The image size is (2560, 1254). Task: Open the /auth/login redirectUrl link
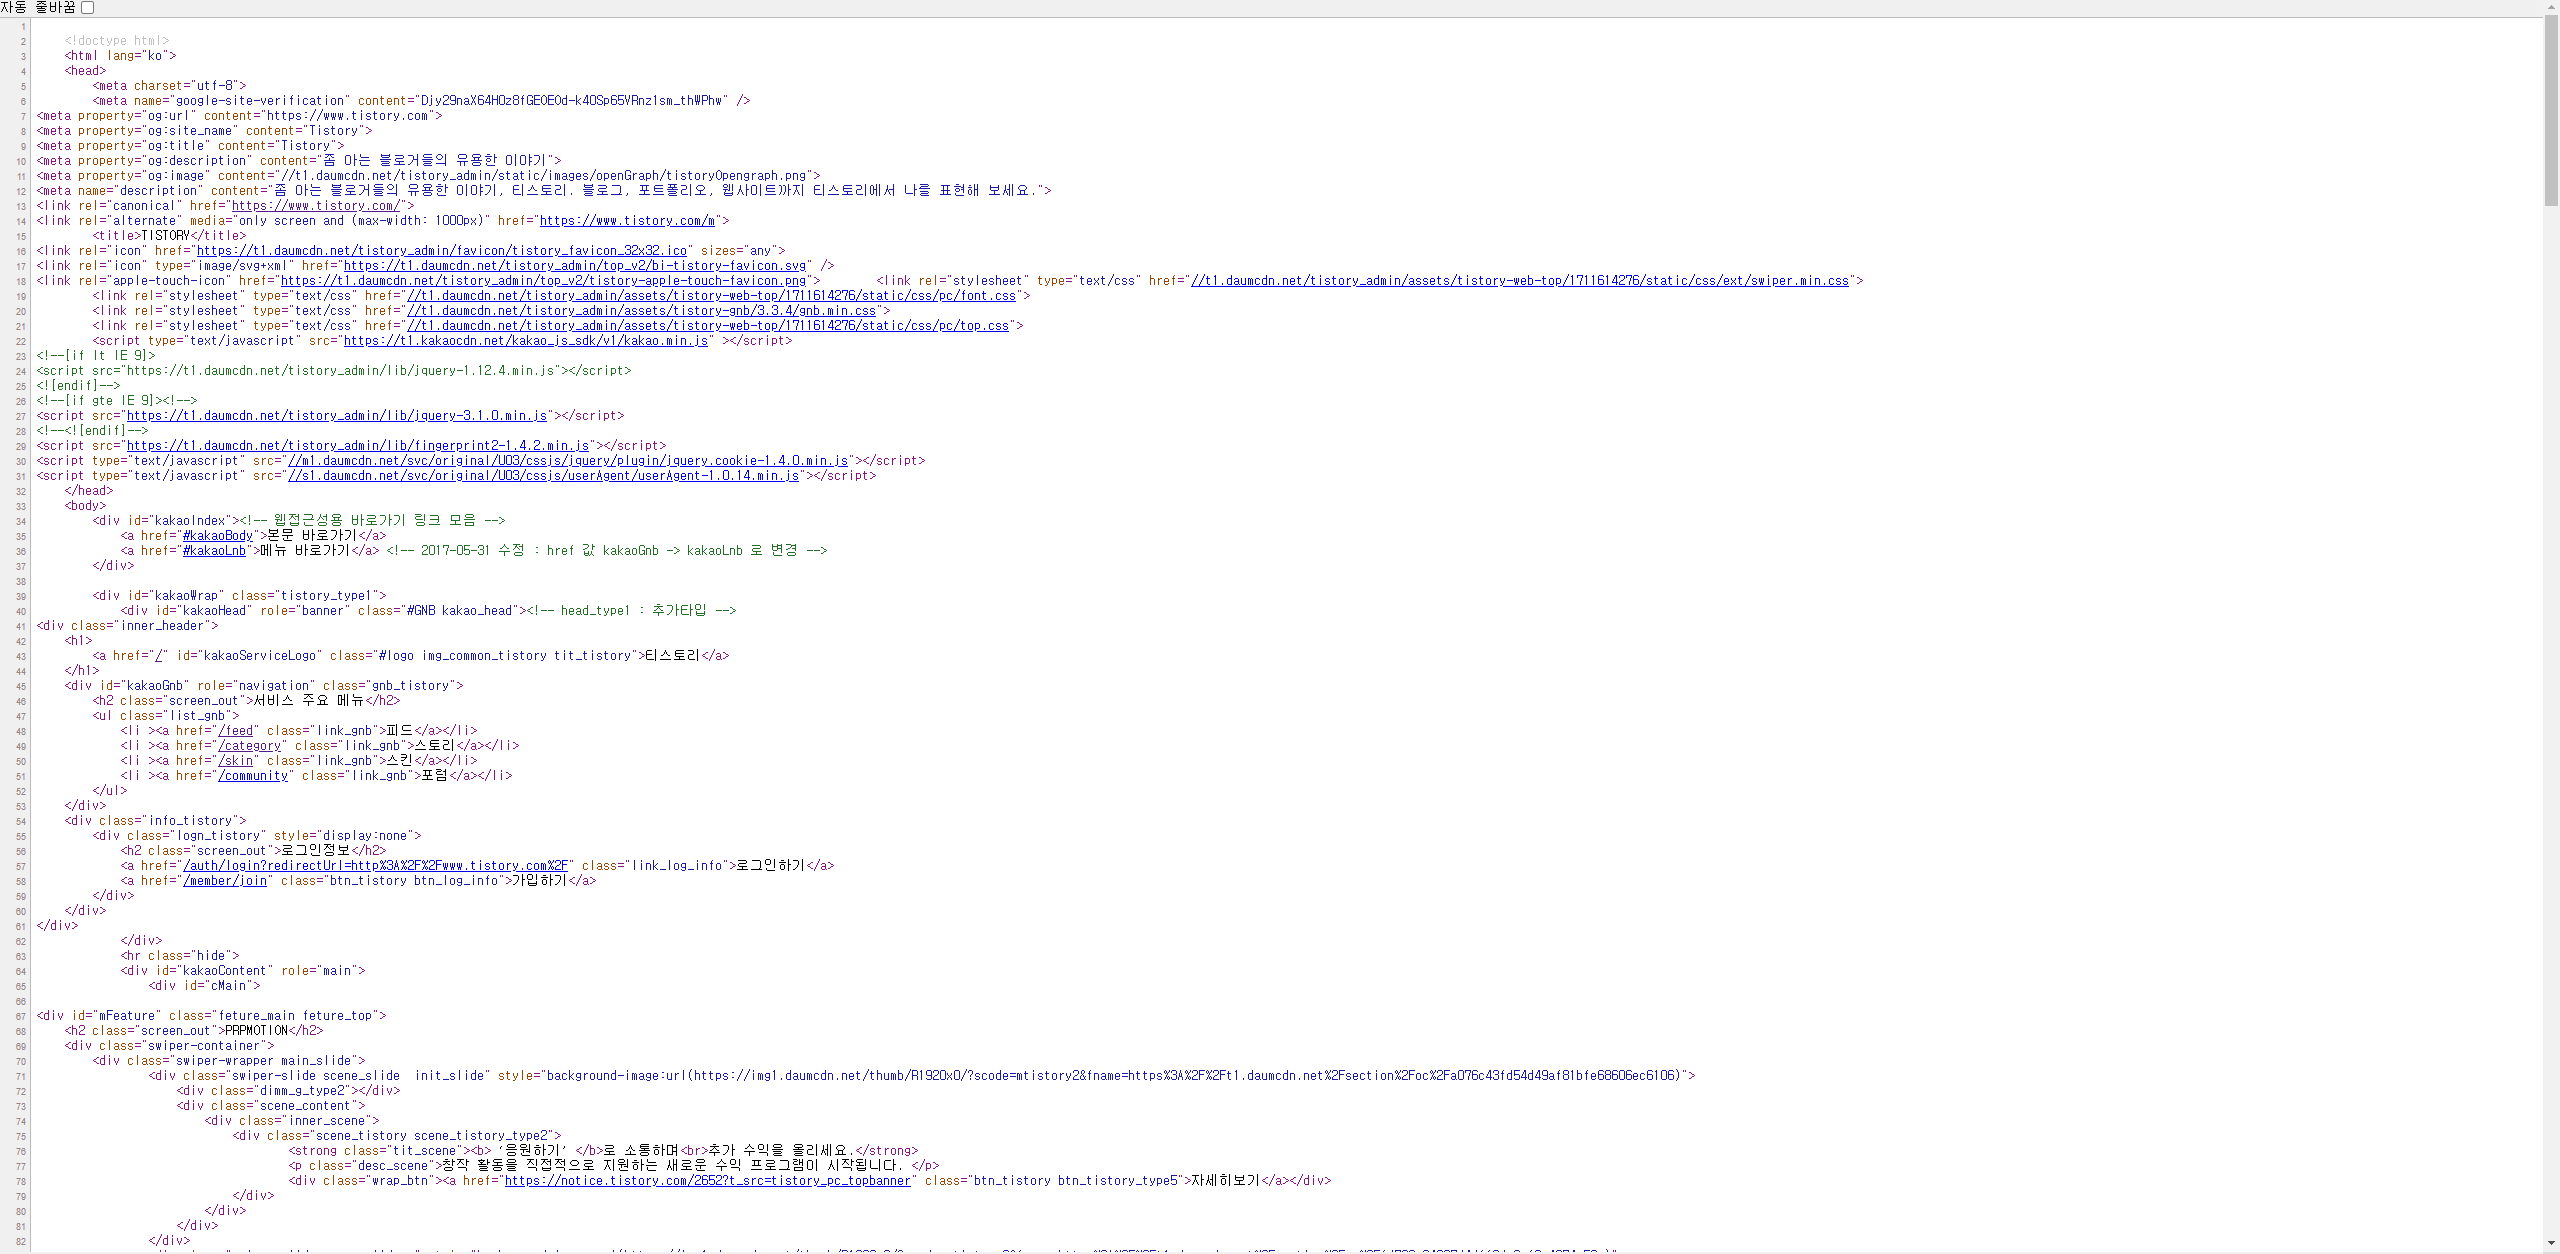pos(375,866)
